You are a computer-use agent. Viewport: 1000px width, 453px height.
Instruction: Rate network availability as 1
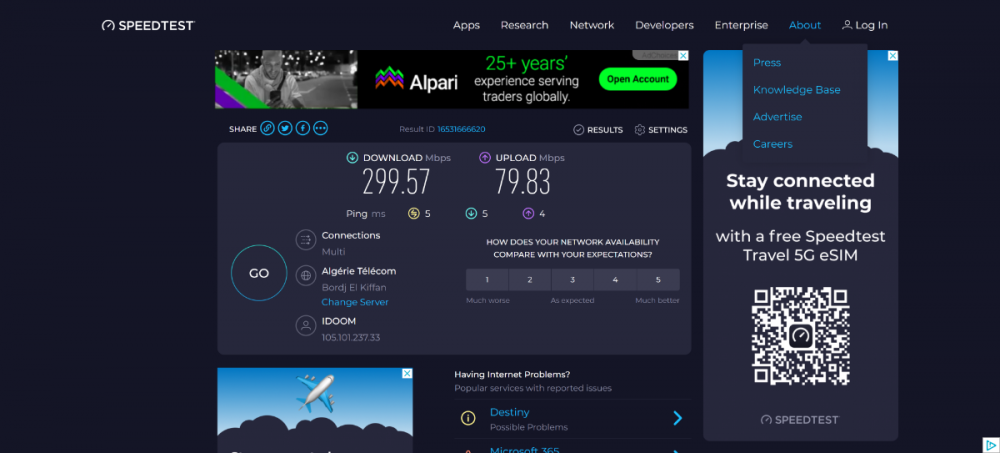click(x=487, y=280)
